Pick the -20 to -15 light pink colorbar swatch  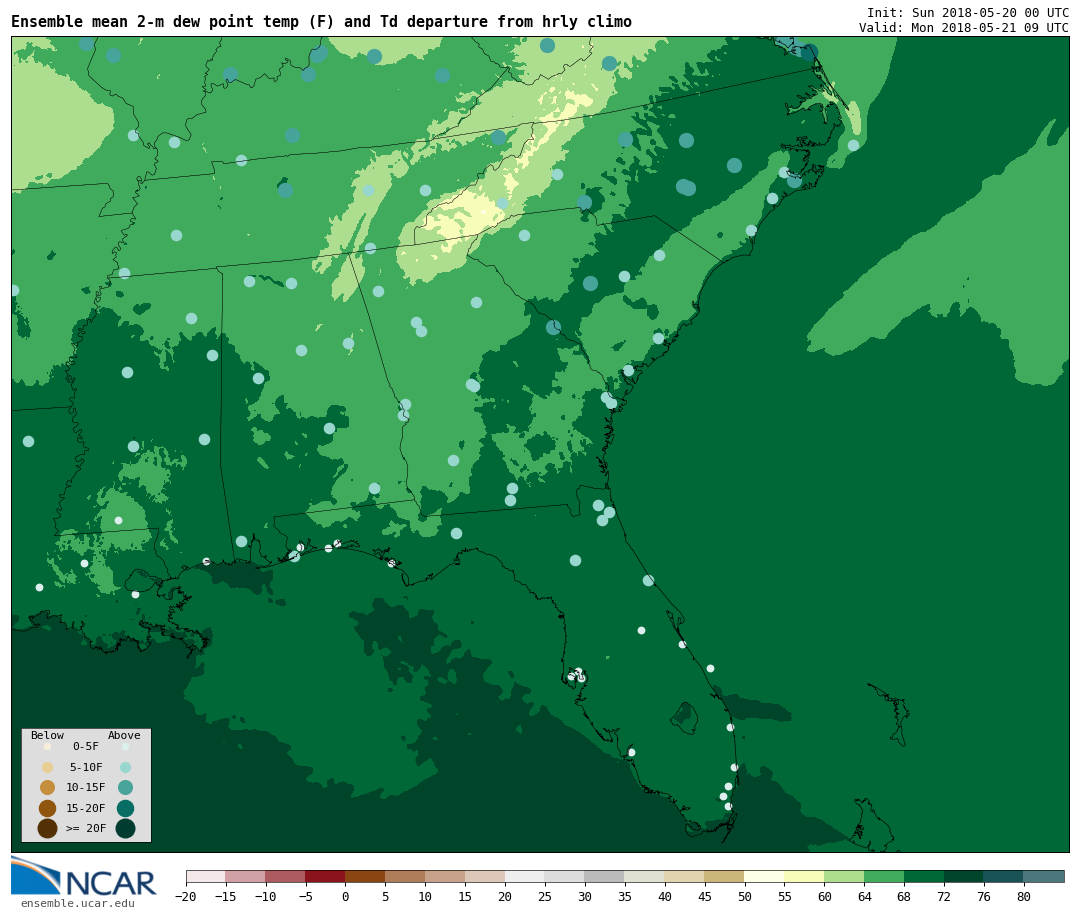[206, 877]
